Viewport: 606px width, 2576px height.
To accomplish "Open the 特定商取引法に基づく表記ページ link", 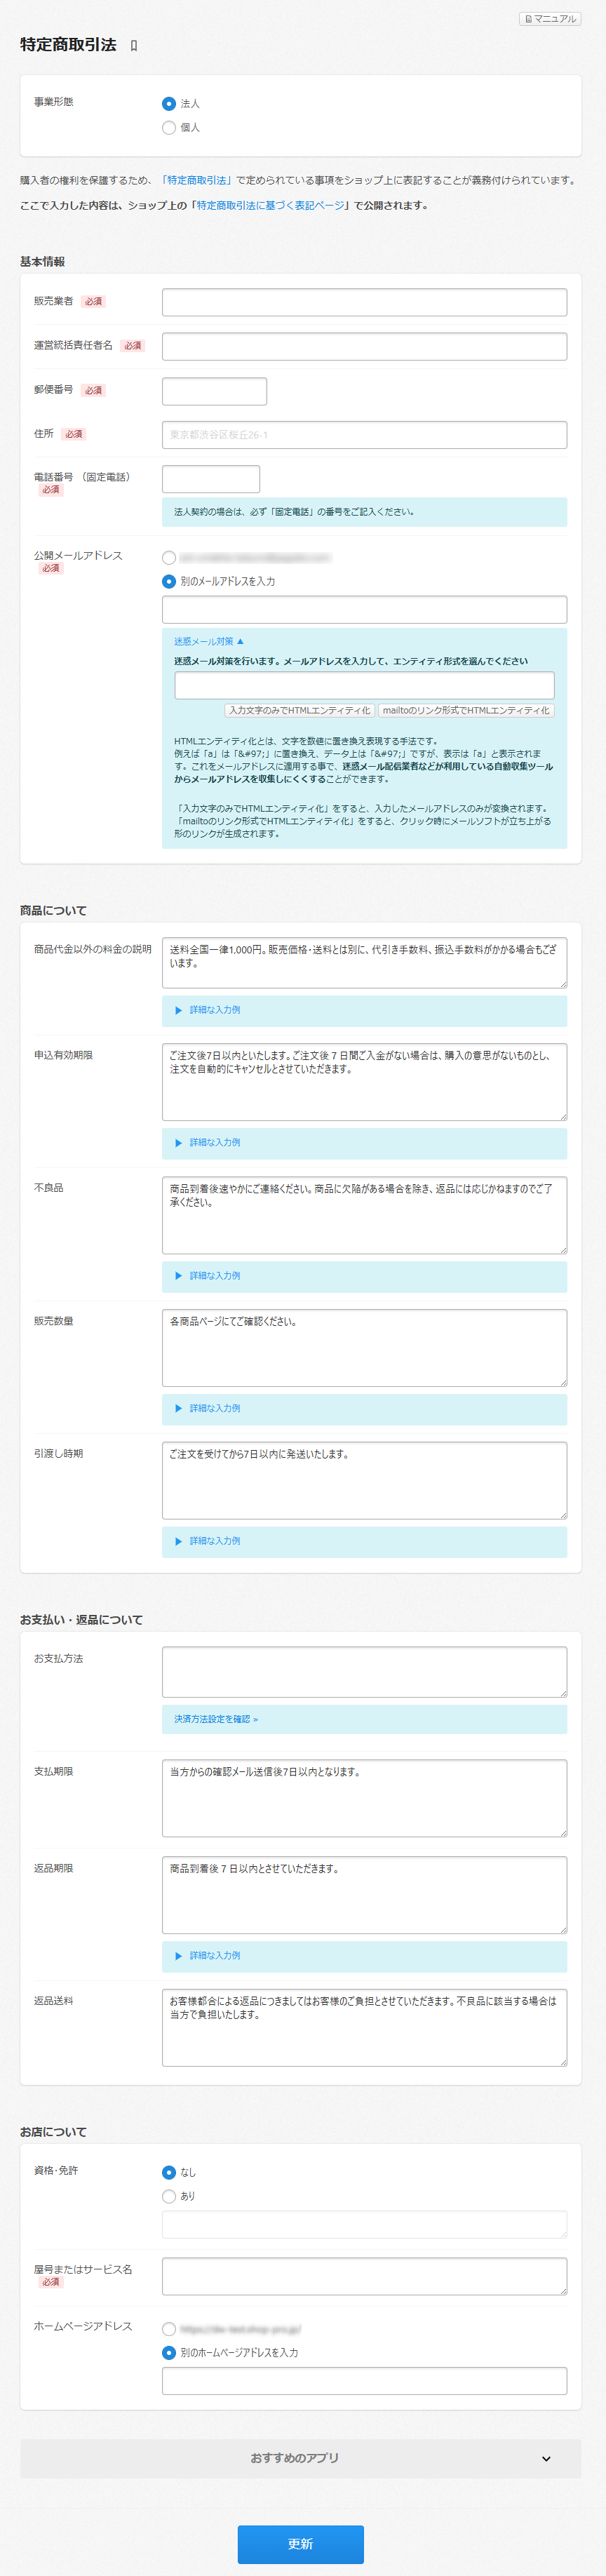I will (271, 205).
